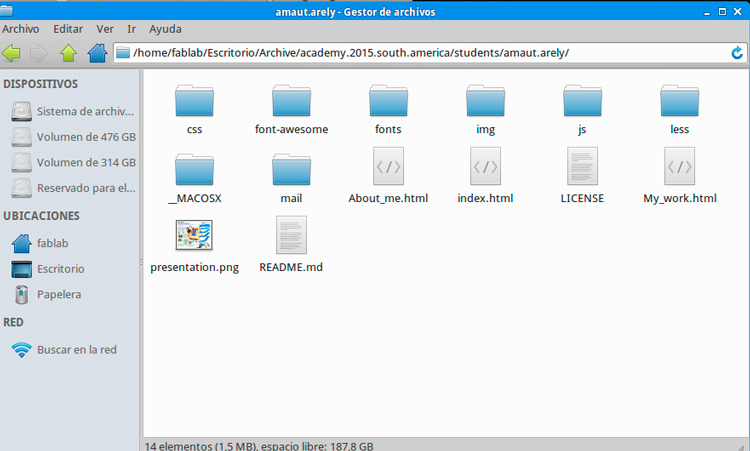750x451 pixels.
Task: Select the About_me.html file icon
Action: 388,166
